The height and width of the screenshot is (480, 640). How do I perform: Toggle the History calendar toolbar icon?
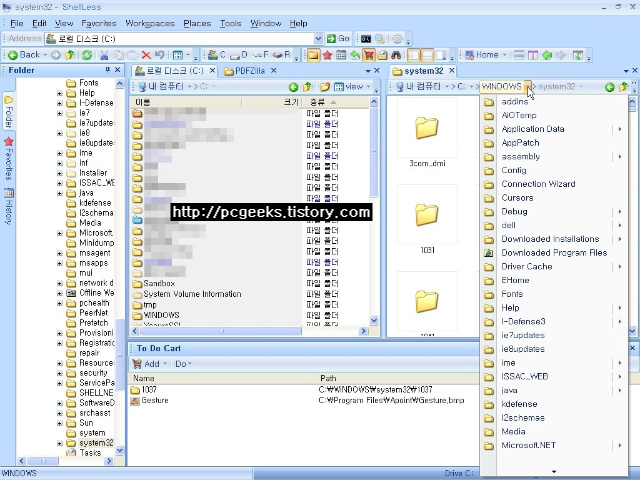tap(341, 55)
